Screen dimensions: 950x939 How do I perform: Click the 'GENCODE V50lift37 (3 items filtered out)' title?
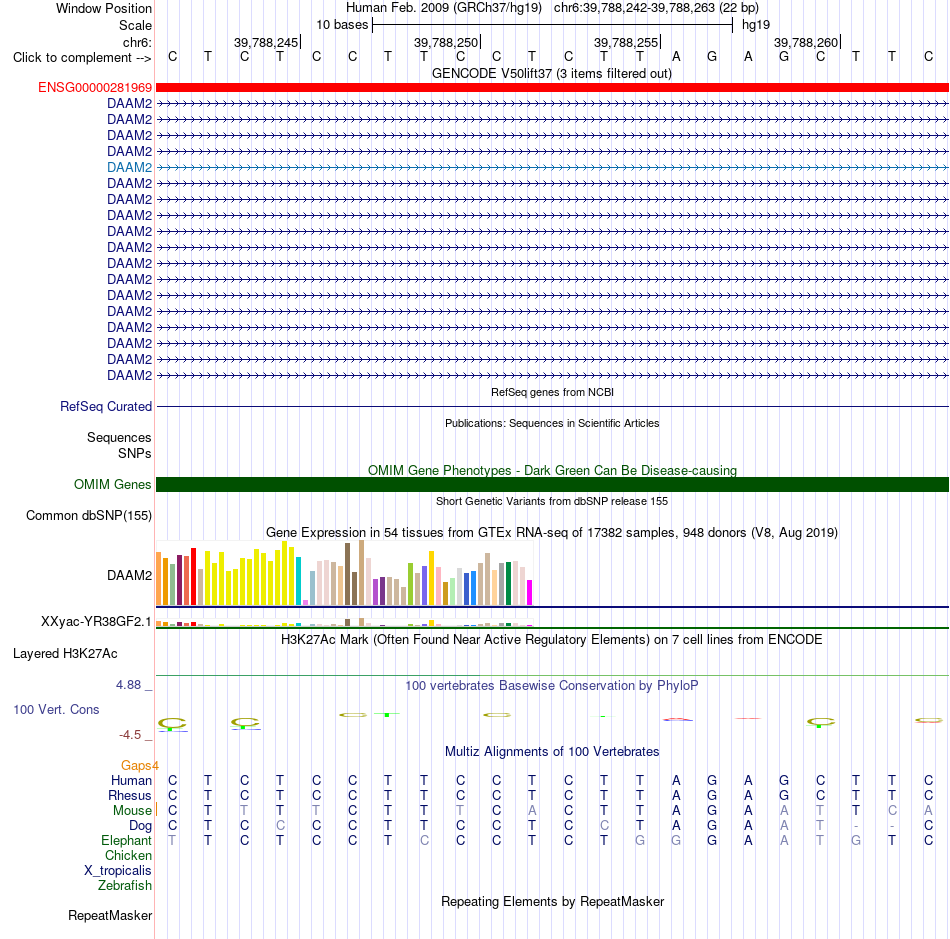[552, 74]
